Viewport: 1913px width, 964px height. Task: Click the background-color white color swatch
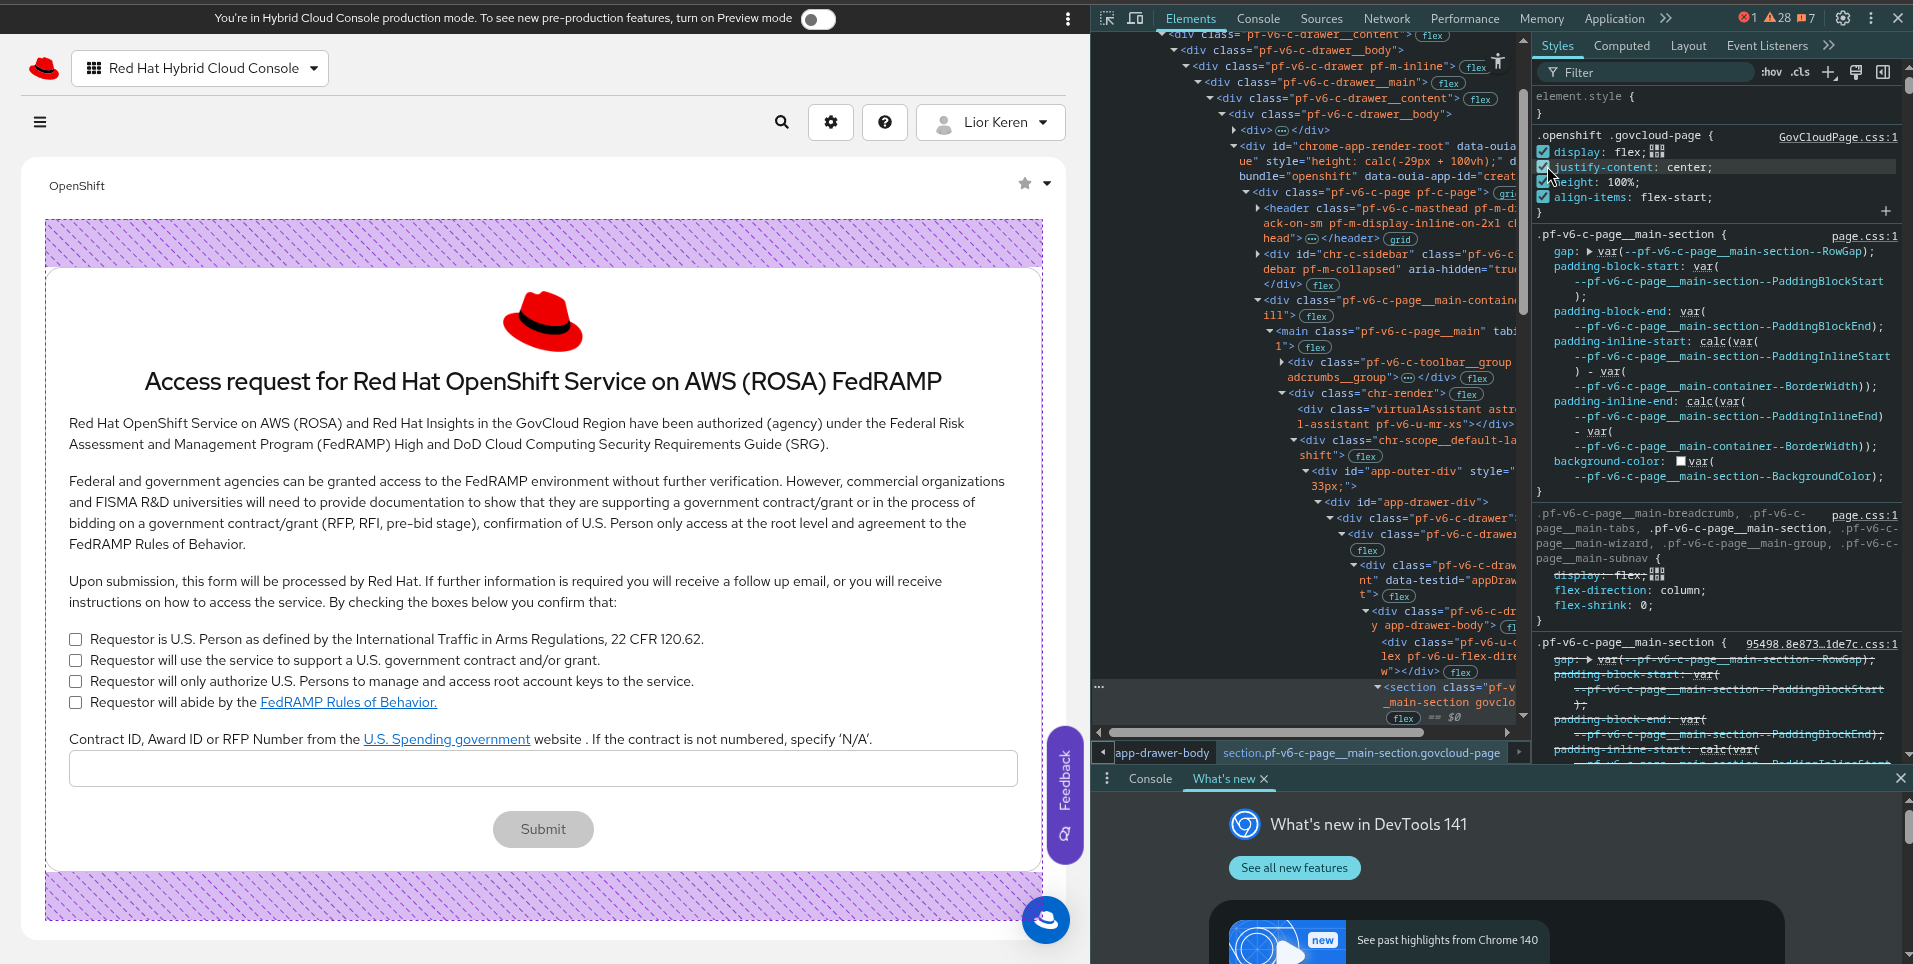(1681, 461)
